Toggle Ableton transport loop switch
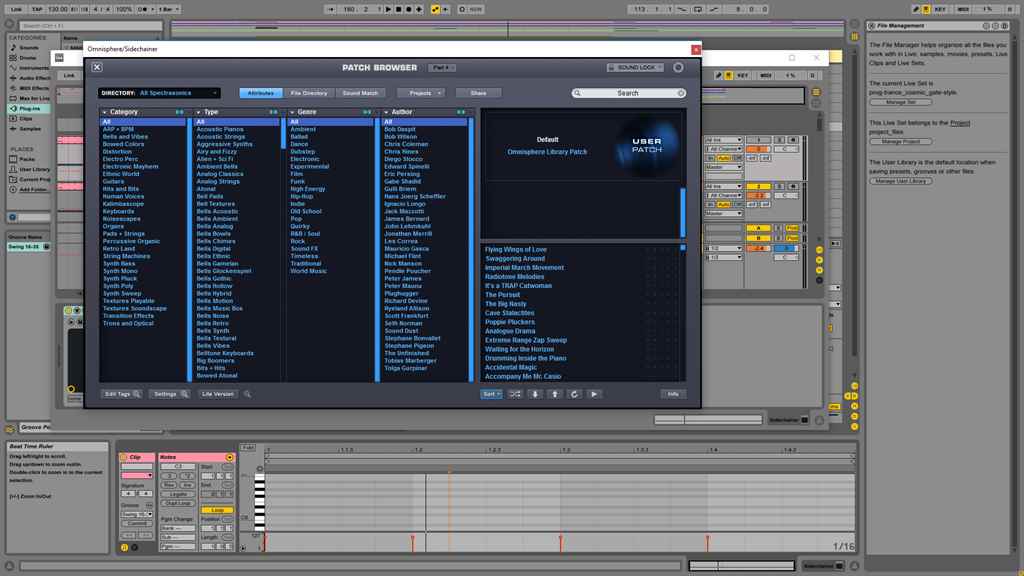This screenshot has width=1024, height=576. click(x=697, y=9)
